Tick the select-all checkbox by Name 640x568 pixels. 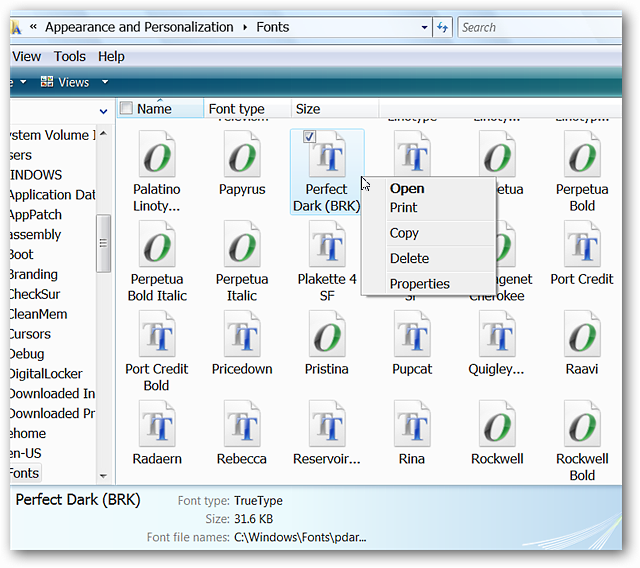point(126,108)
